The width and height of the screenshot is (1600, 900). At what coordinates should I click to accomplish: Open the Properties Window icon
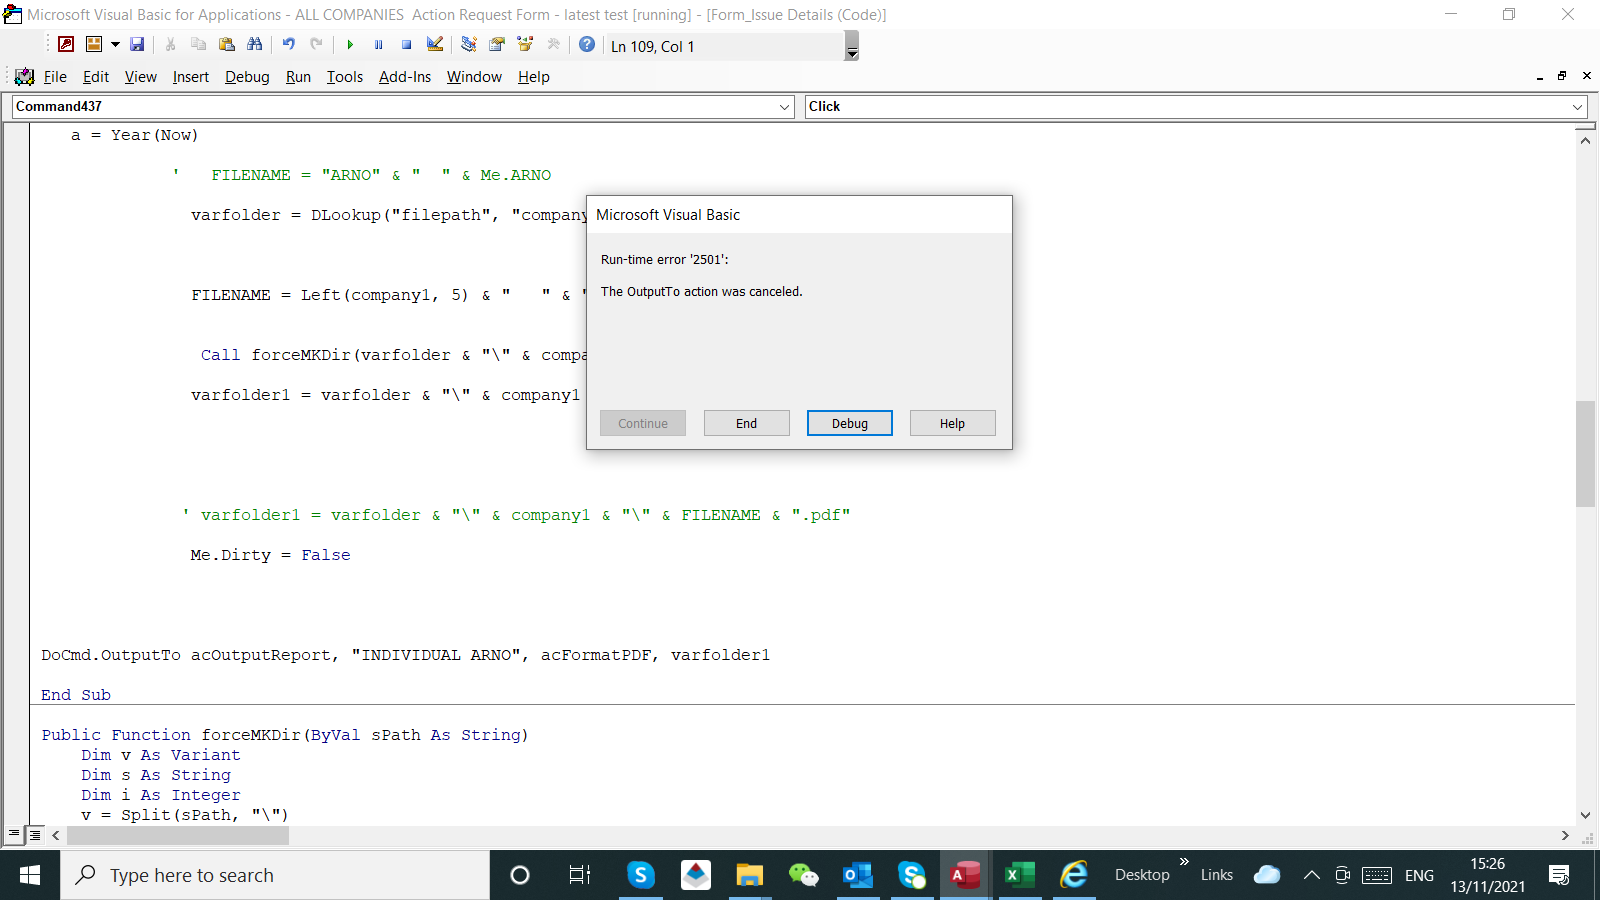(x=497, y=45)
